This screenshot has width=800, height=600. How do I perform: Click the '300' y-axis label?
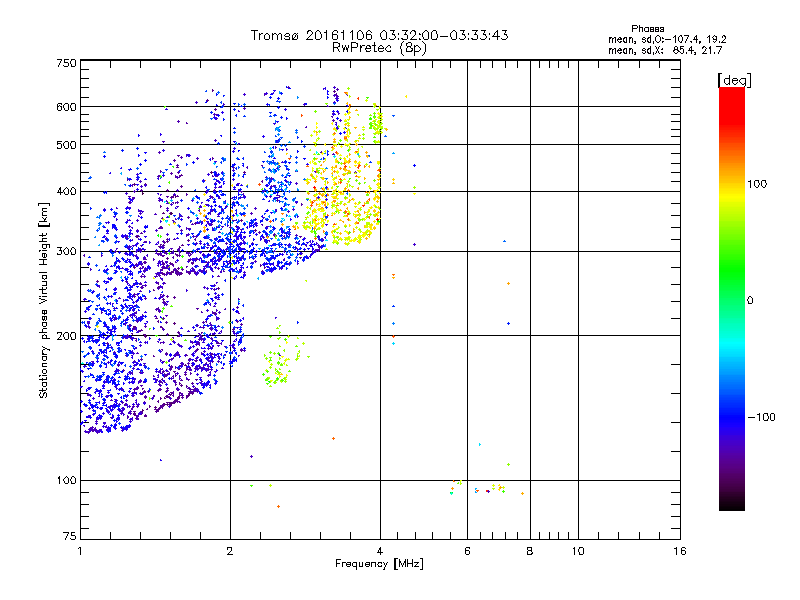[x=66, y=251]
